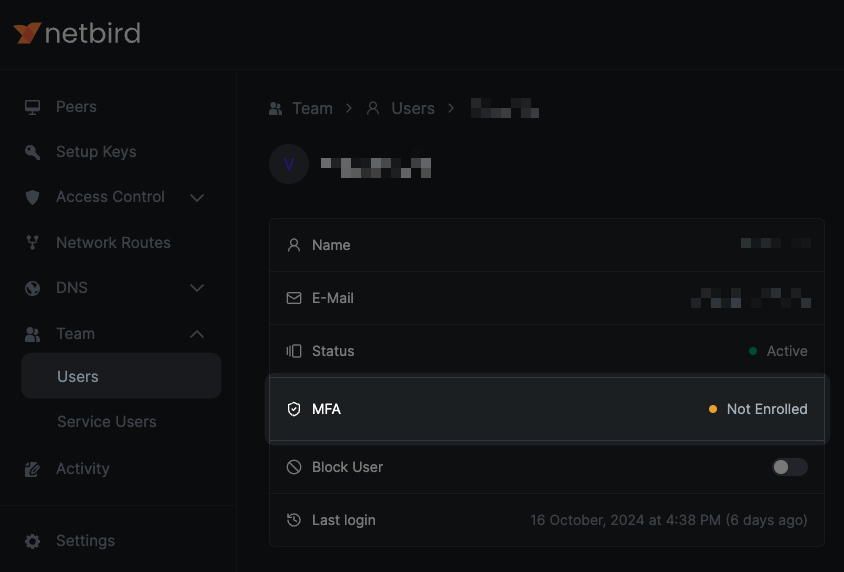Open Network Routes page
The height and width of the screenshot is (572, 844).
tap(113, 243)
